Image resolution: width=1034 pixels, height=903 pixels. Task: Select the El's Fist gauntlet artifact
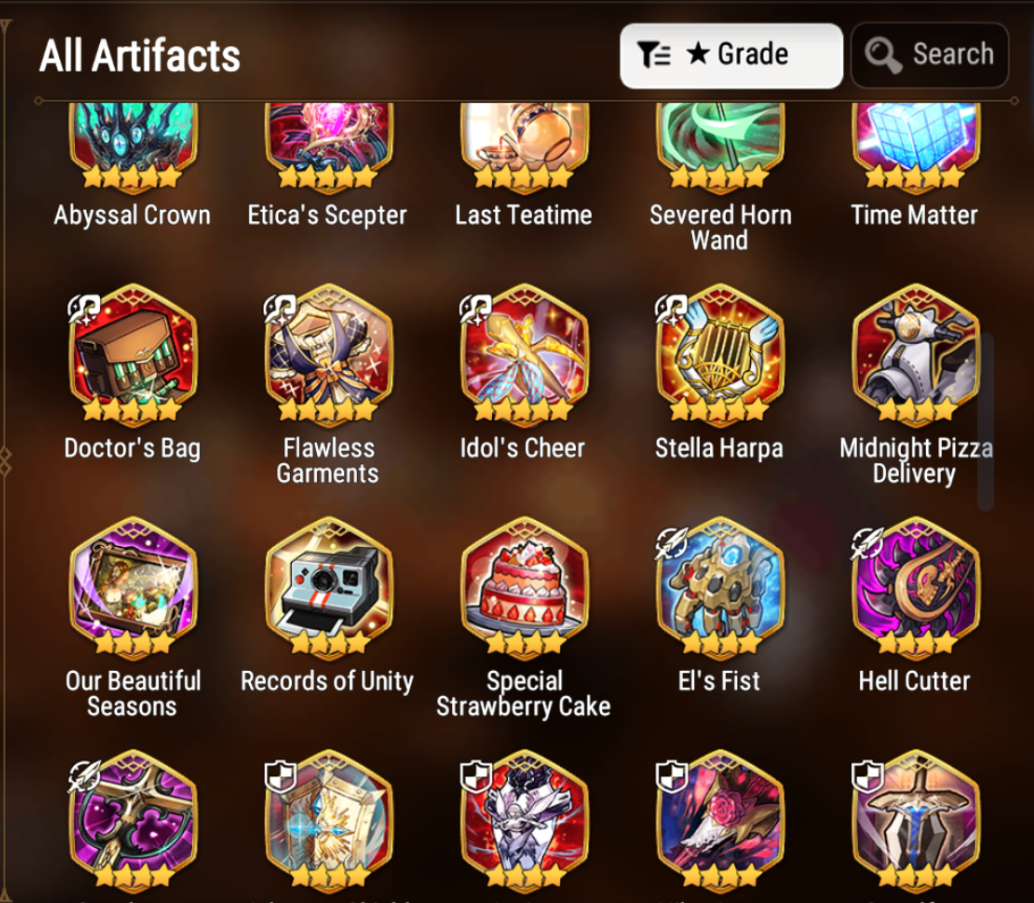pyautogui.click(x=719, y=587)
